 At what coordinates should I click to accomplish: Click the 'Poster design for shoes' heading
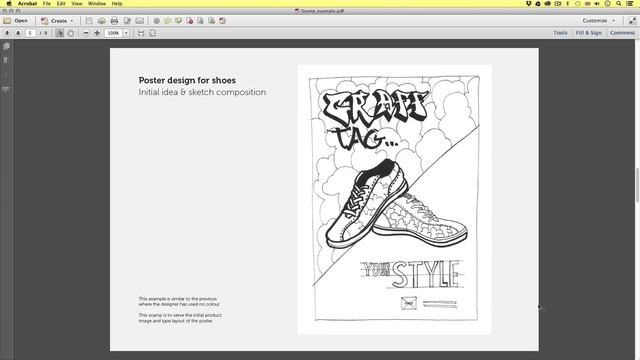(x=187, y=80)
